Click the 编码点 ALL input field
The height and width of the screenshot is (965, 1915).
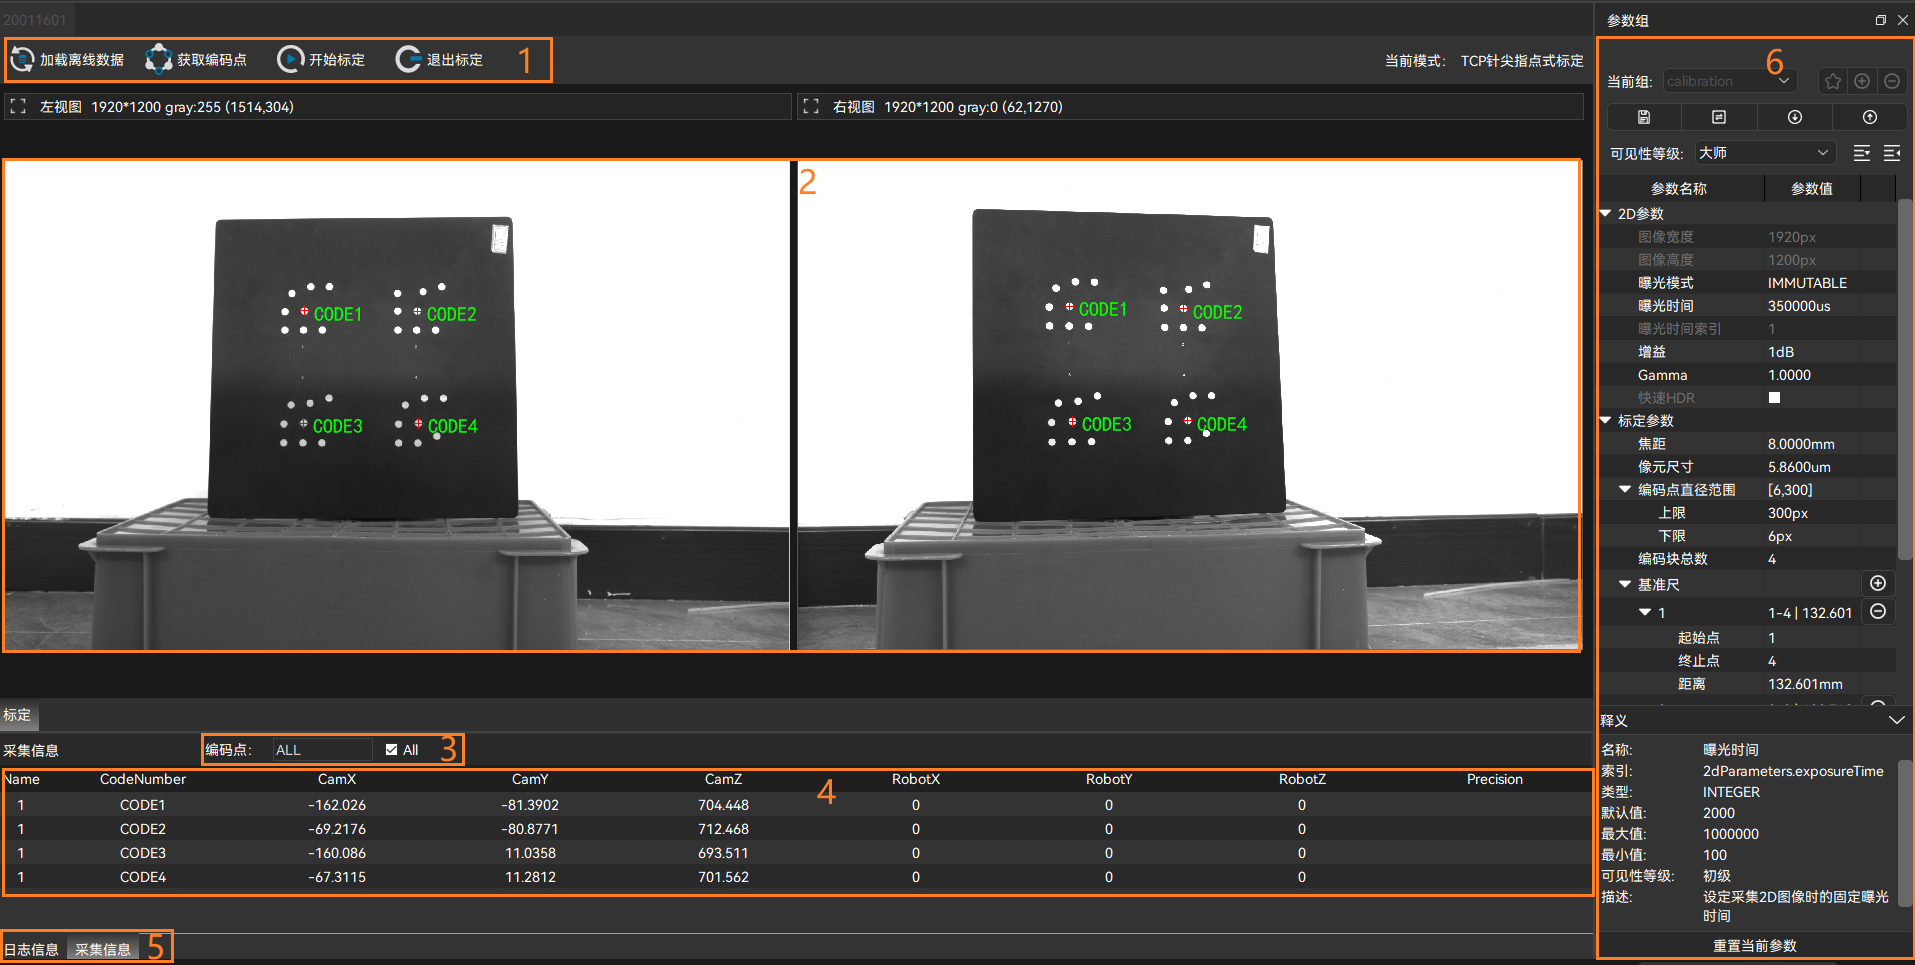tap(320, 749)
